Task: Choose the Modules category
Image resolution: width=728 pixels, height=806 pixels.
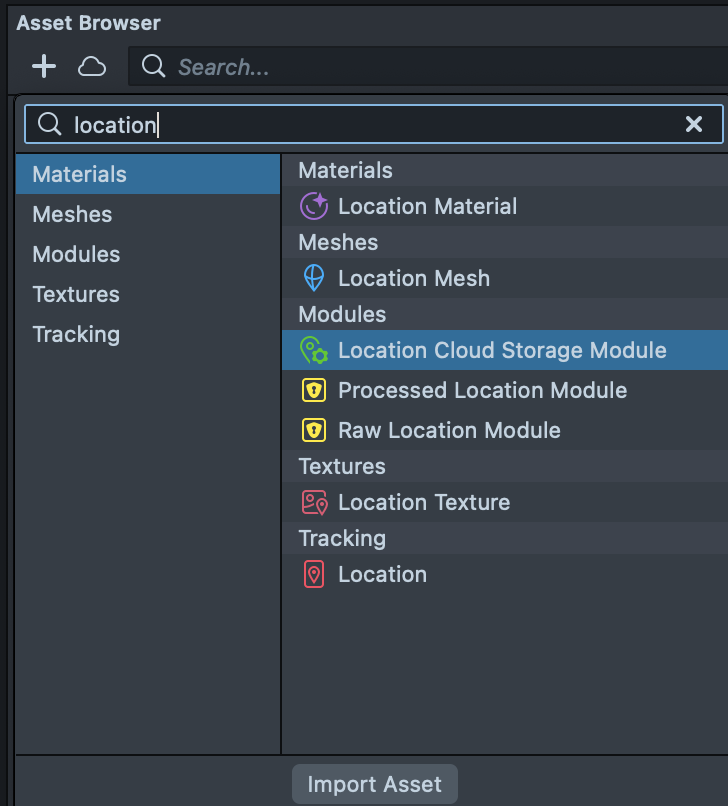Action: pos(76,255)
